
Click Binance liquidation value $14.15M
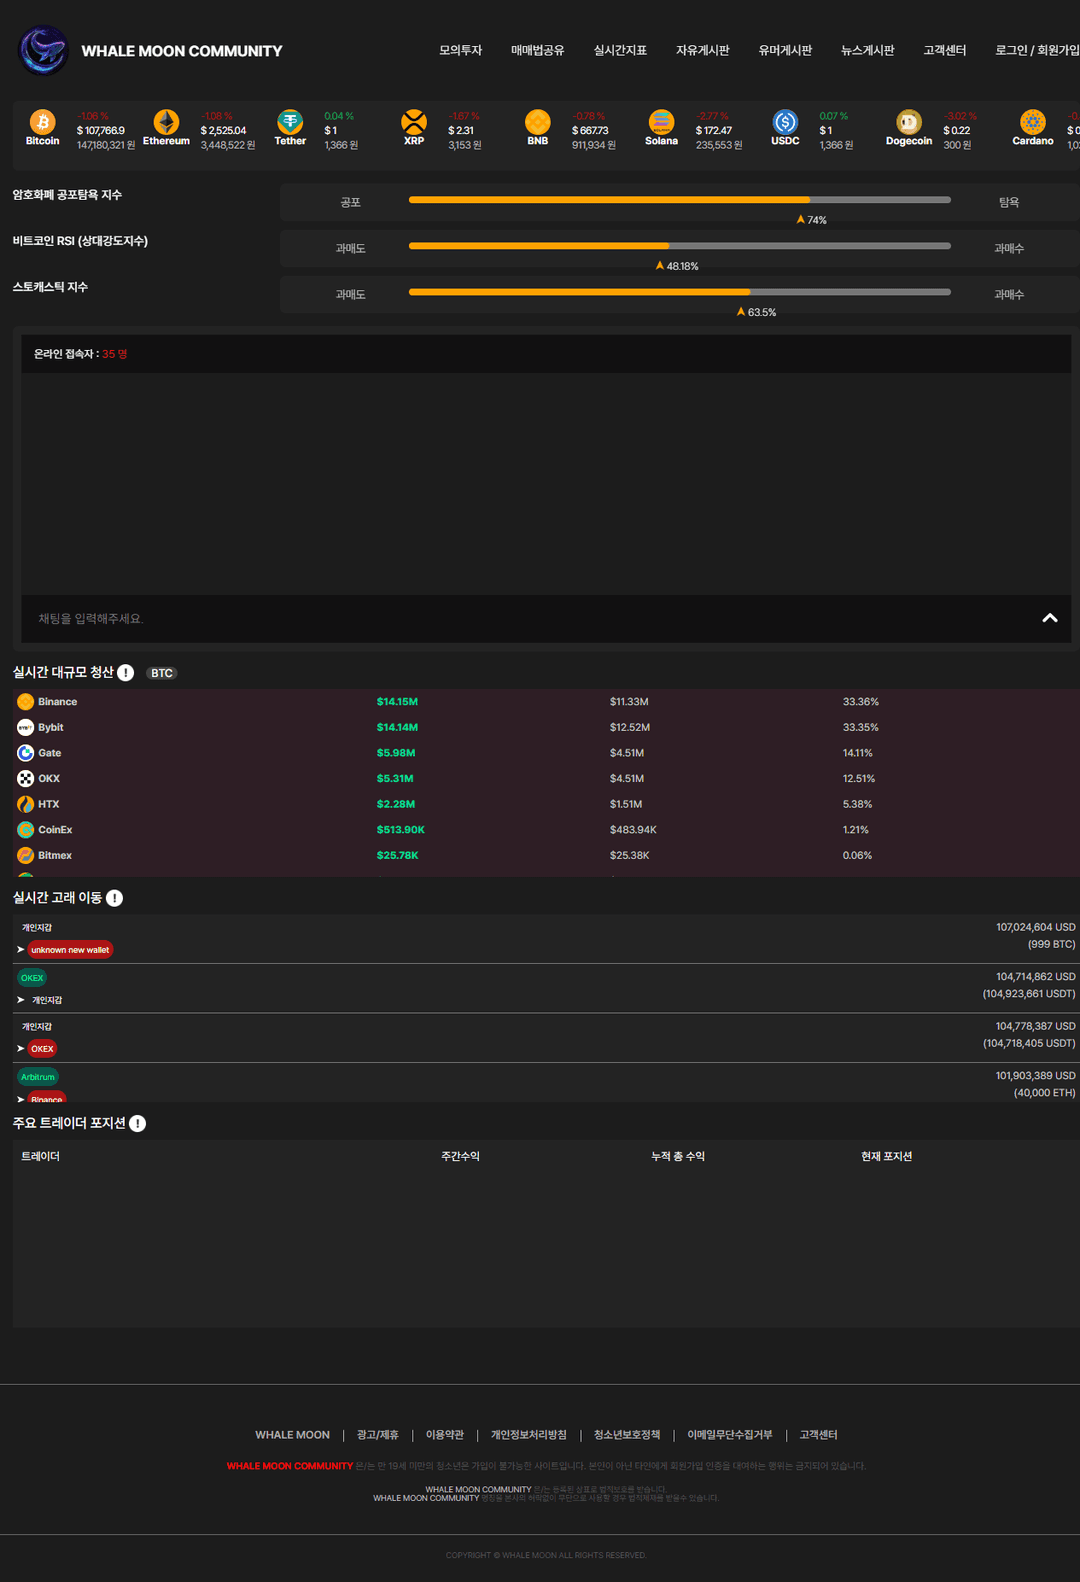pos(397,702)
